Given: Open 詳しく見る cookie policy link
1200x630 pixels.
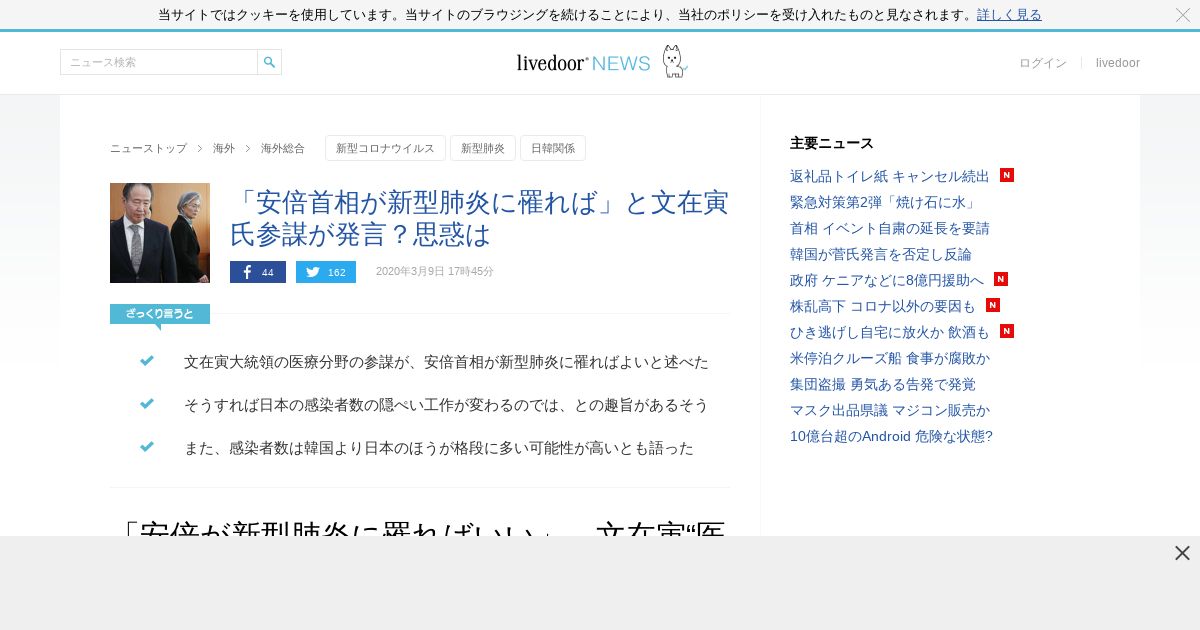Looking at the screenshot, I should (1009, 15).
